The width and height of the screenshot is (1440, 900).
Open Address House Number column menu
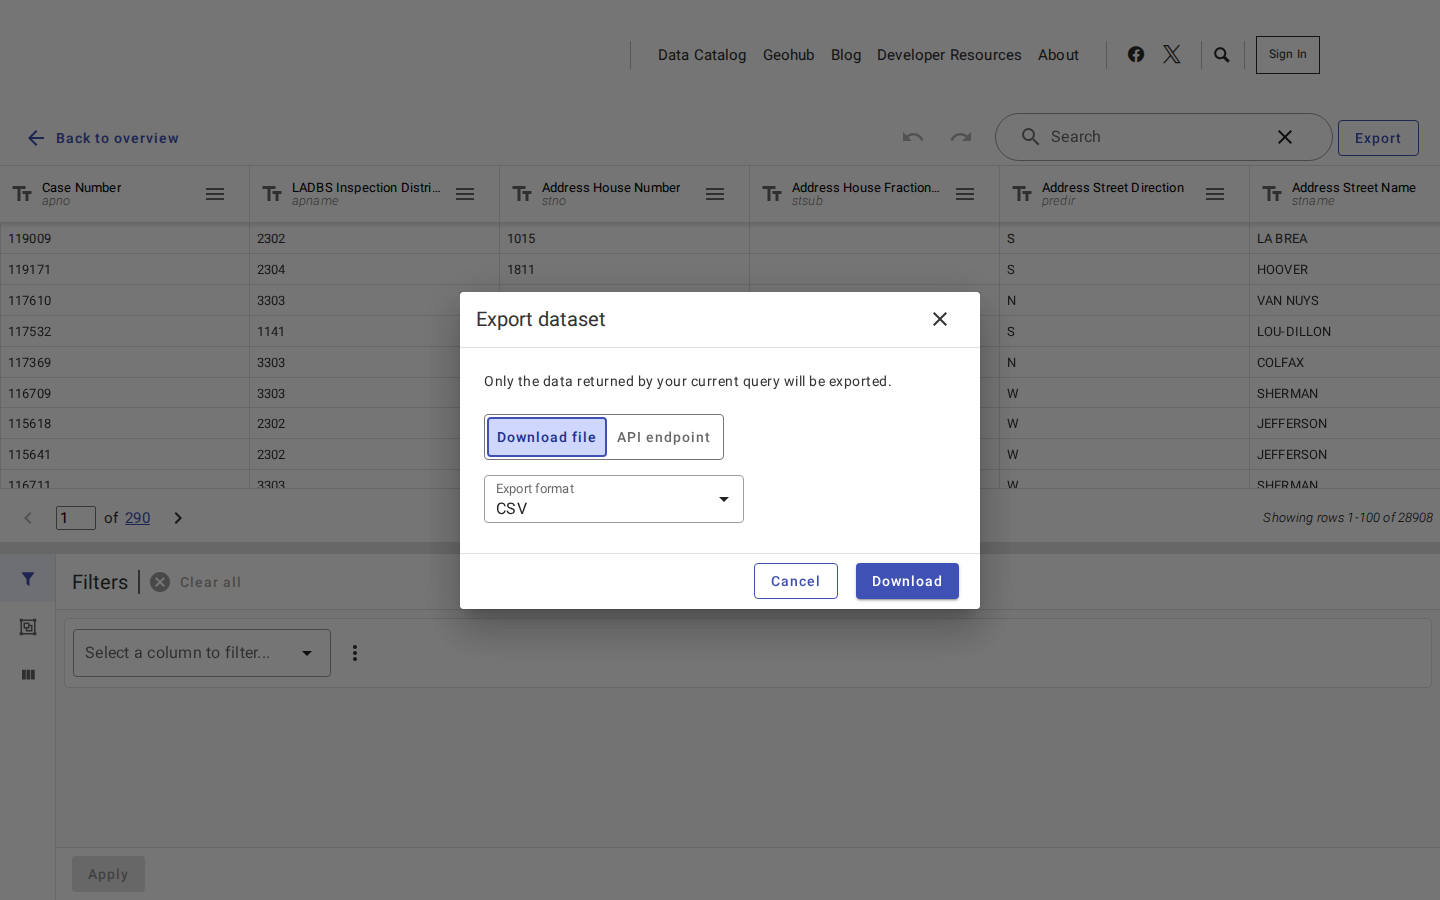coord(715,194)
